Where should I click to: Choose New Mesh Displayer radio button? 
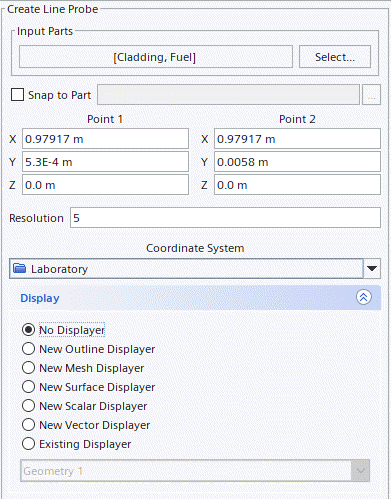28,368
